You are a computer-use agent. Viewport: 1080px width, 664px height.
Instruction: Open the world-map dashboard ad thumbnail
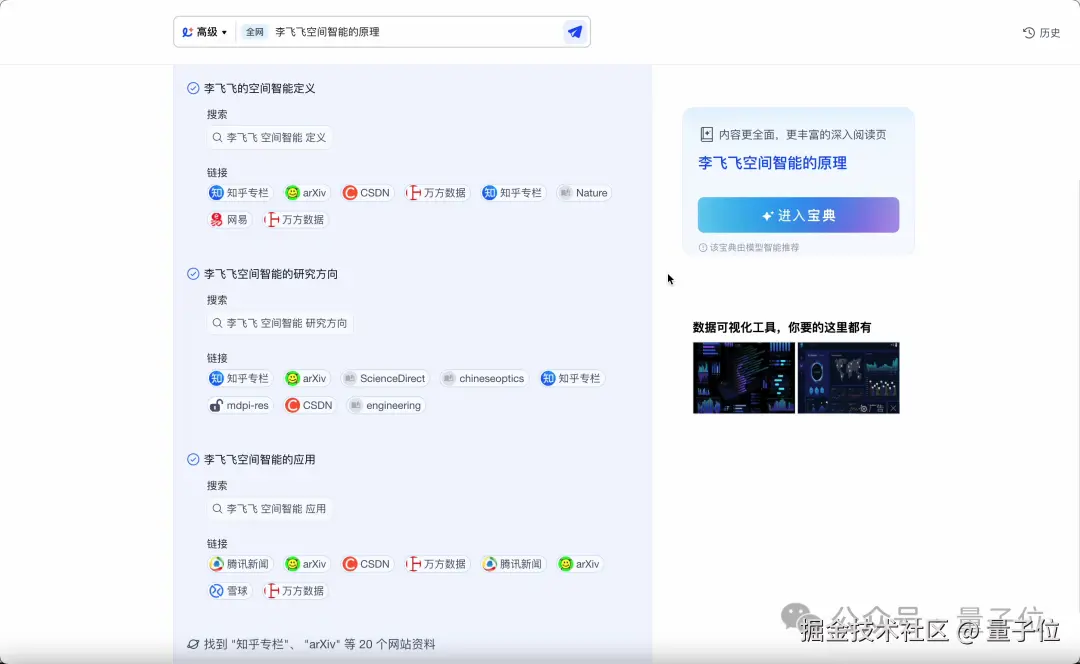click(x=849, y=378)
